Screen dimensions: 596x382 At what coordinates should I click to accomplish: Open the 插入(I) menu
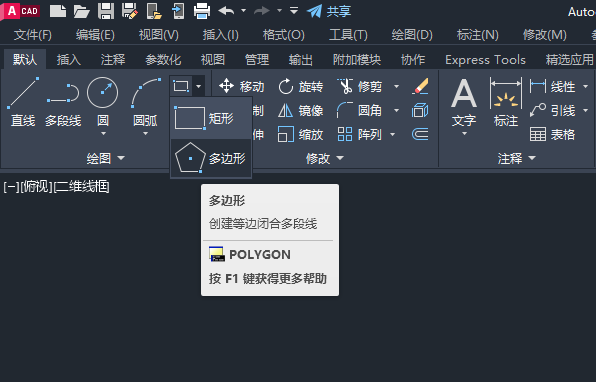tap(220, 35)
